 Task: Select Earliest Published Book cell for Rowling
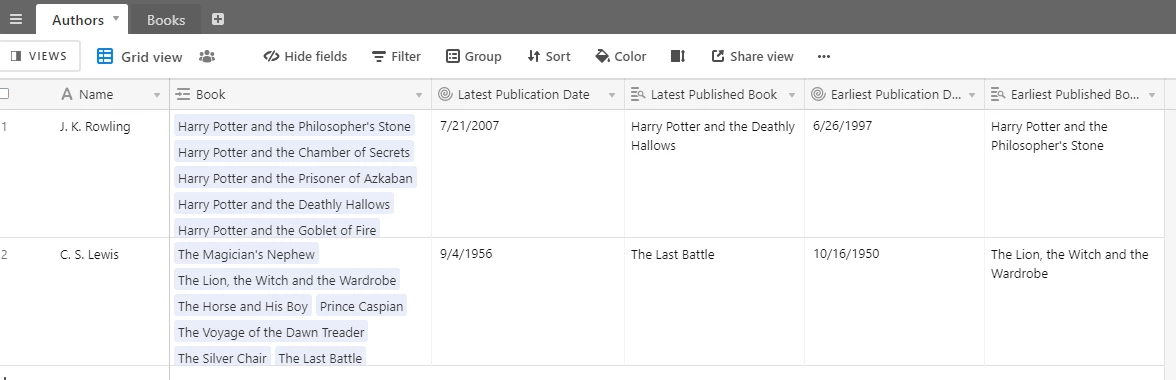[x=1075, y=174]
